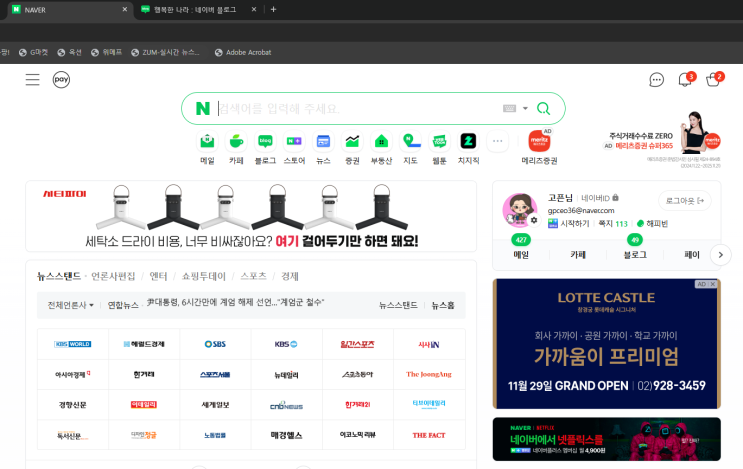Open the Naver Talk chat bubble icon
743x469 pixels.
pyautogui.click(x=656, y=80)
